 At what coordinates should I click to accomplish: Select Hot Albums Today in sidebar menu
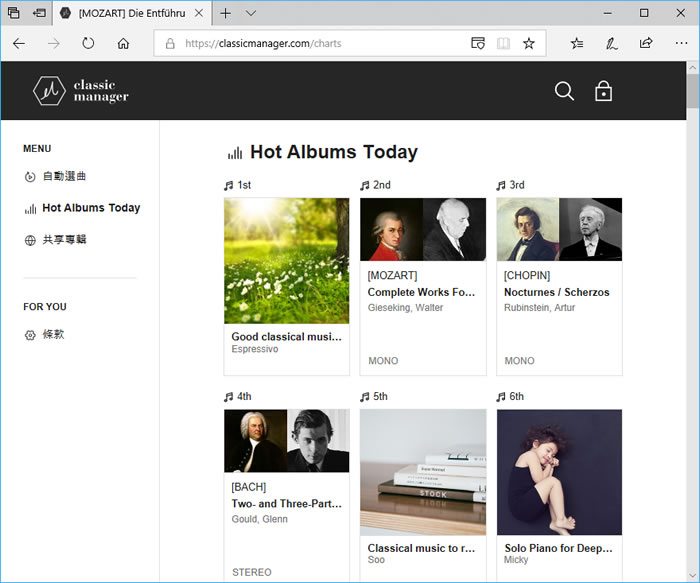pos(90,208)
